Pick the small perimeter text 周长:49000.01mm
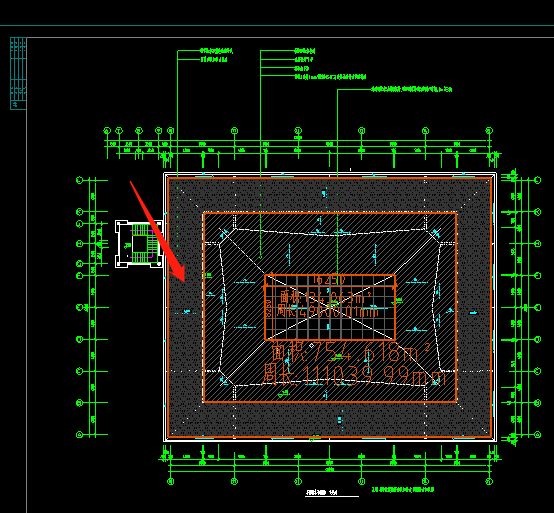Viewport: 554px width, 513px height. (x=327, y=311)
